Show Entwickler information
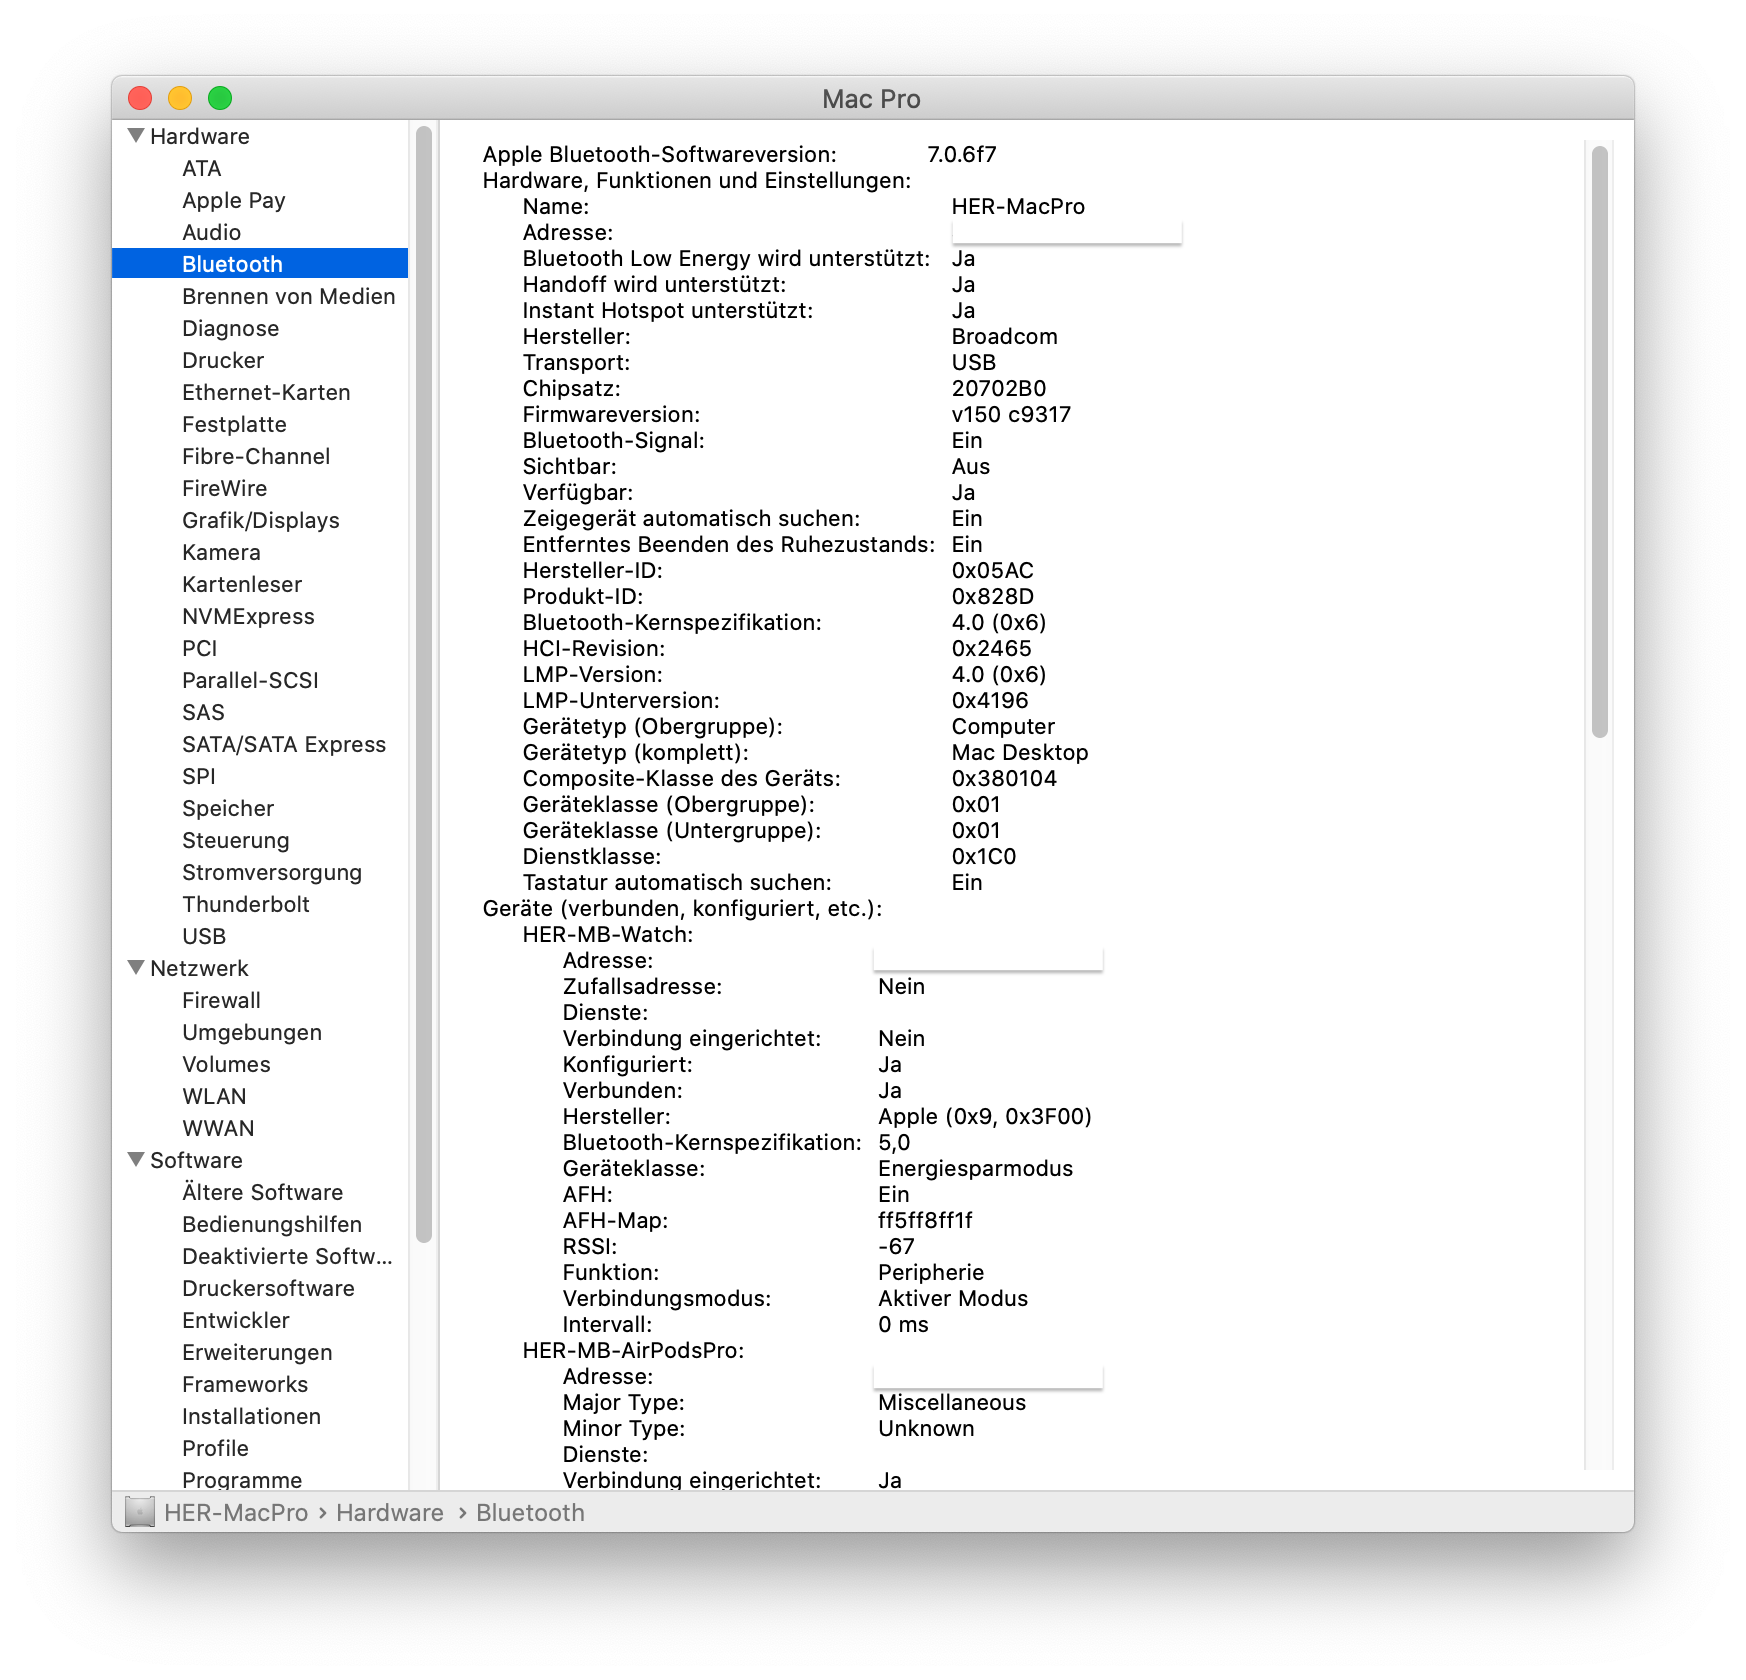 pos(236,1320)
